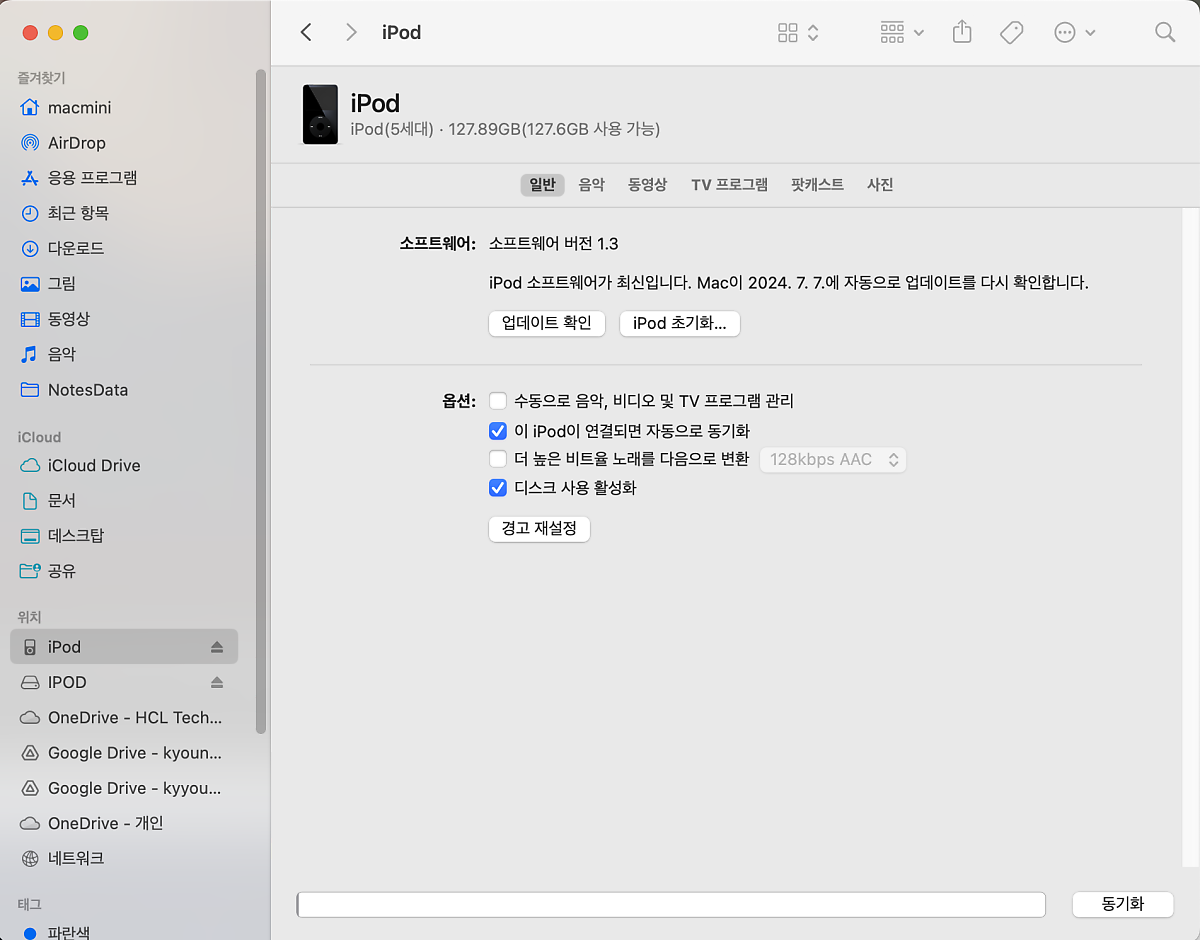Click the forward navigation arrow

(x=351, y=32)
